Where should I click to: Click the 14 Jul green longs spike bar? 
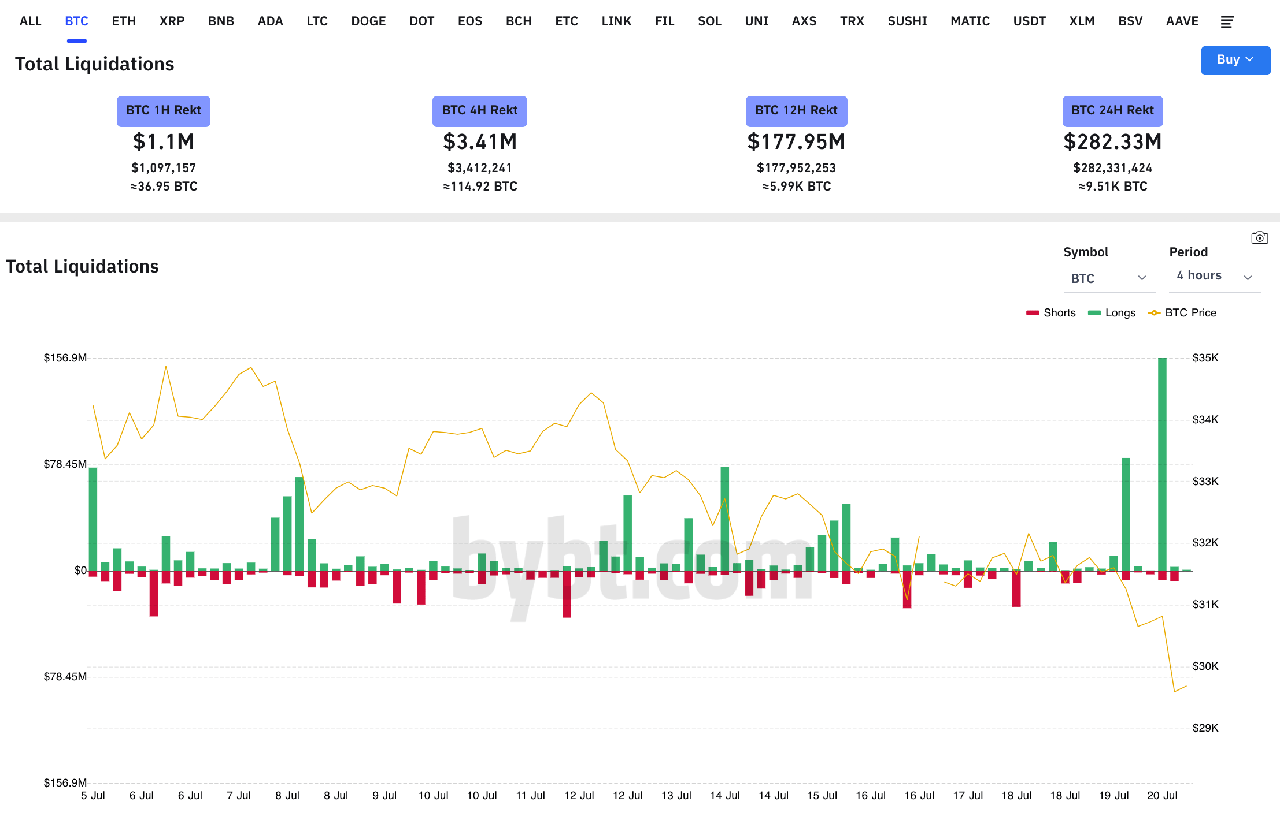[724, 519]
